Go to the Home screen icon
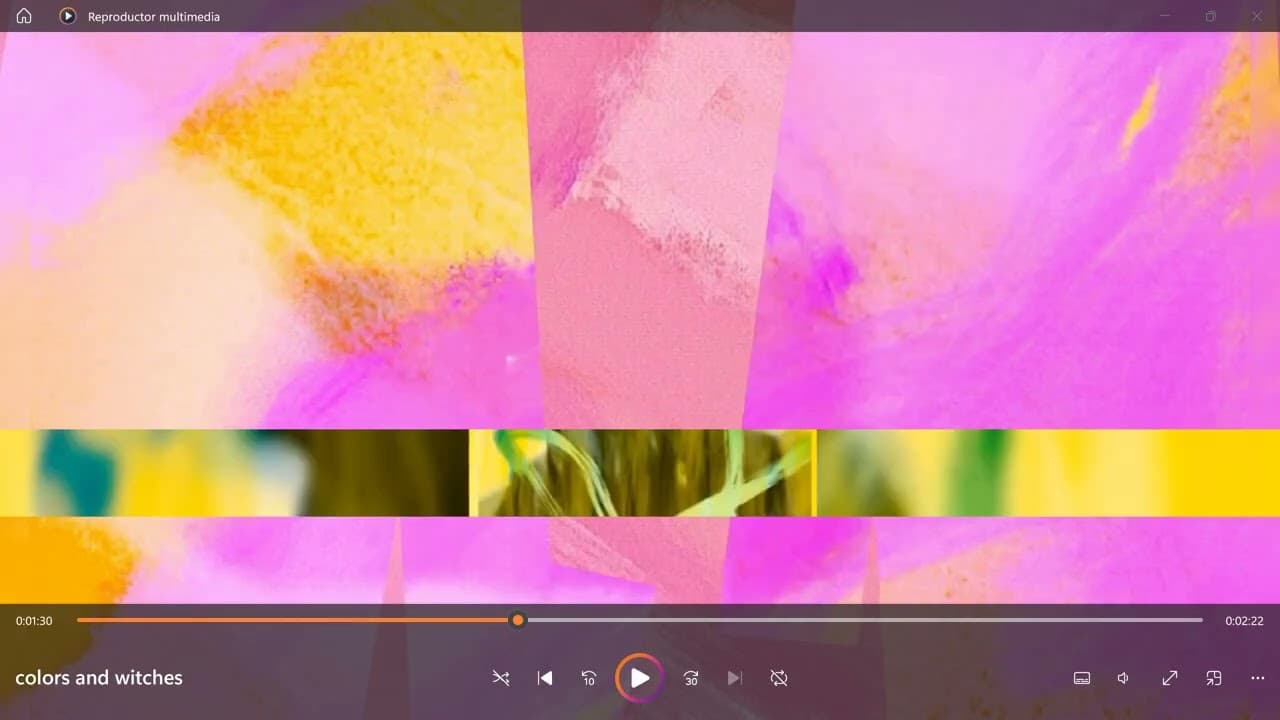This screenshot has height=720, width=1280. 24,16
